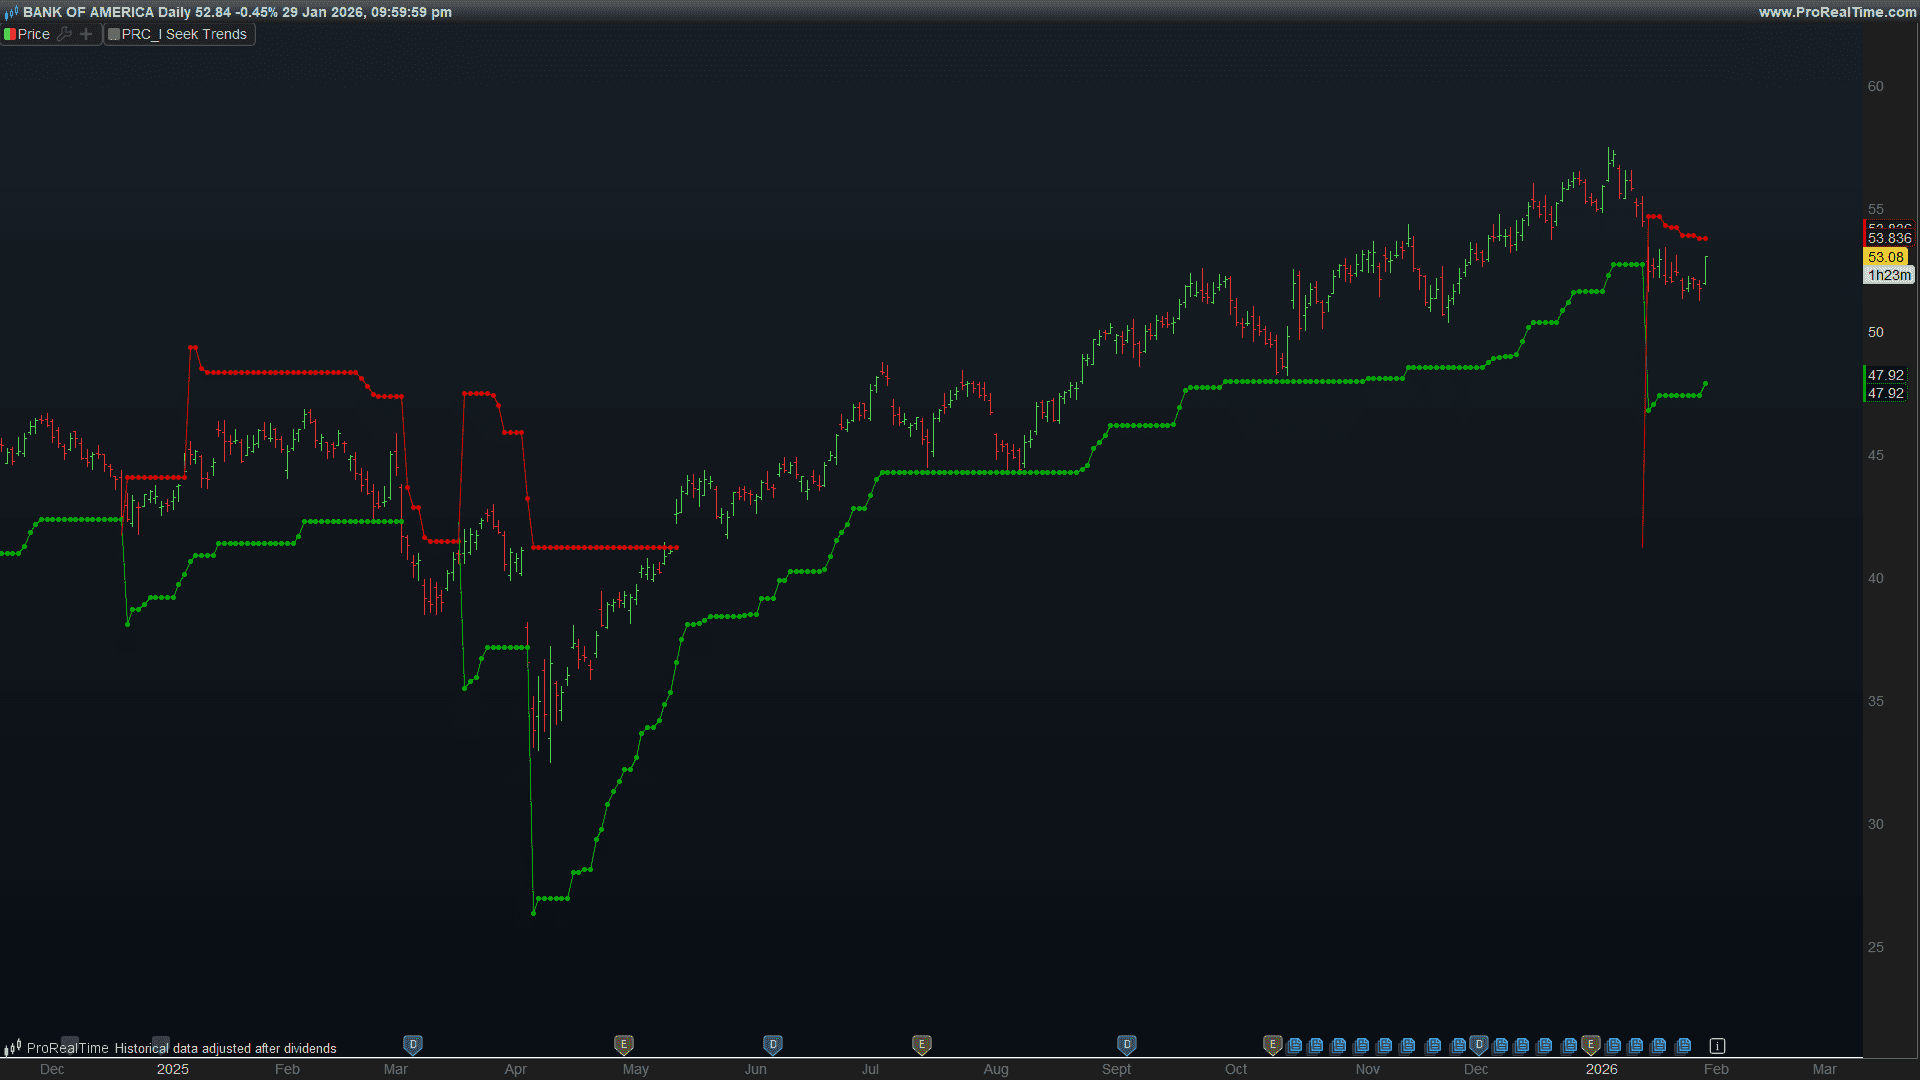Click the plus icon to add indicator

86,34
